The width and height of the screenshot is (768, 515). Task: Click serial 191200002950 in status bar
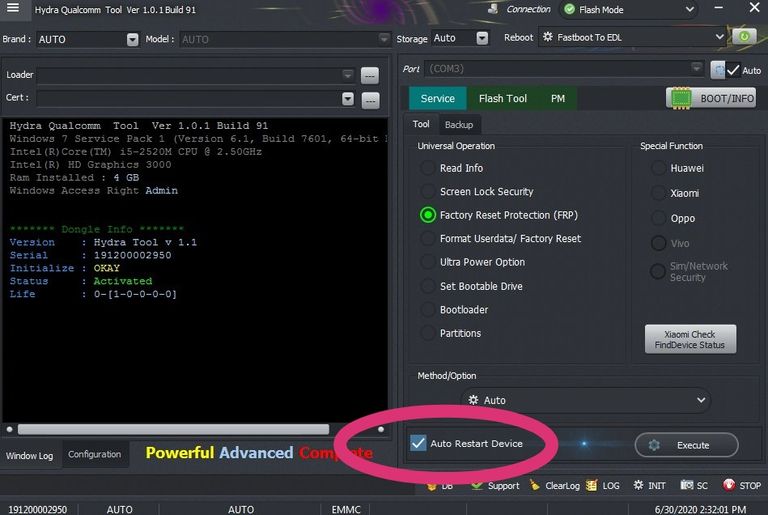point(38,509)
